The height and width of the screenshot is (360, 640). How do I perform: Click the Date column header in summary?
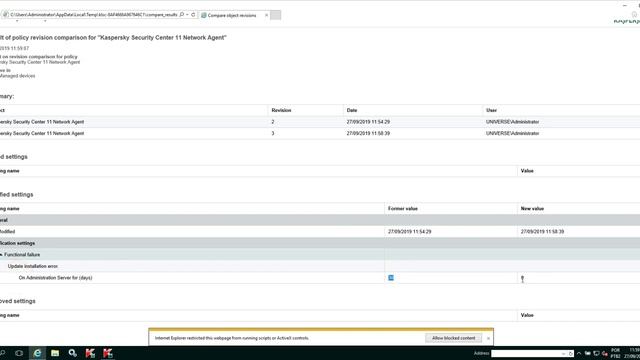tap(352, 110)
